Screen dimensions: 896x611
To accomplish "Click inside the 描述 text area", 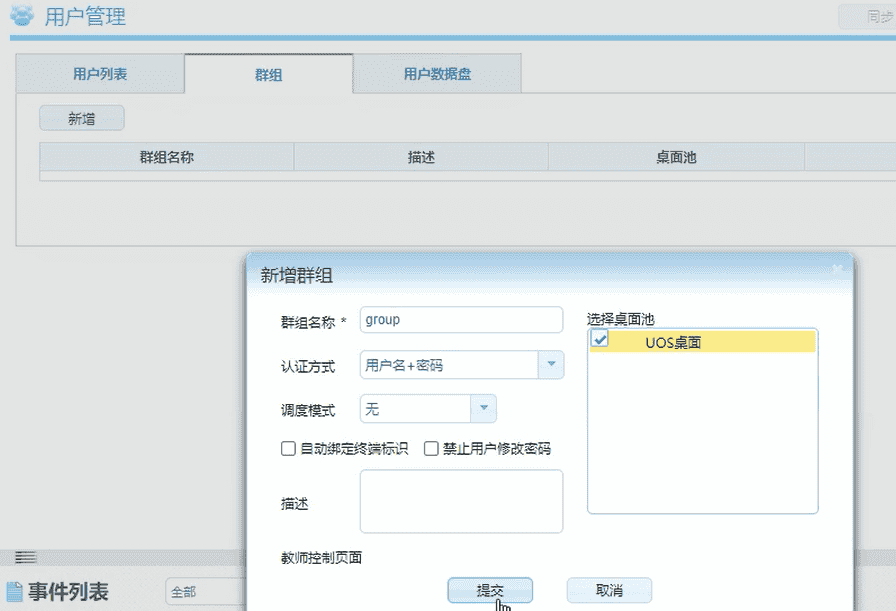I will tap(460, 502).
